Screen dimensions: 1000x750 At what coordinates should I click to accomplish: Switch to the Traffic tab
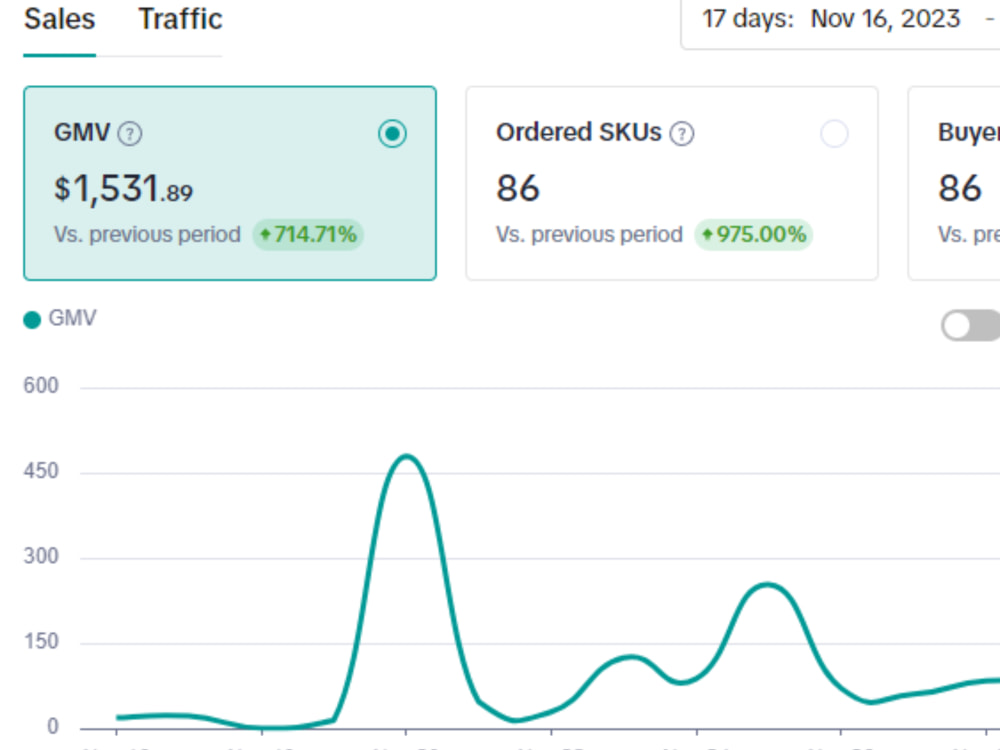pos(180,19)
